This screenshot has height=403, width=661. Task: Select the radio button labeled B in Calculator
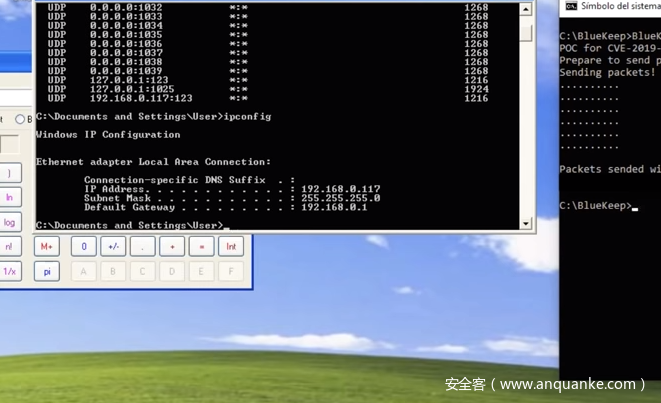[x=20, y=119]
